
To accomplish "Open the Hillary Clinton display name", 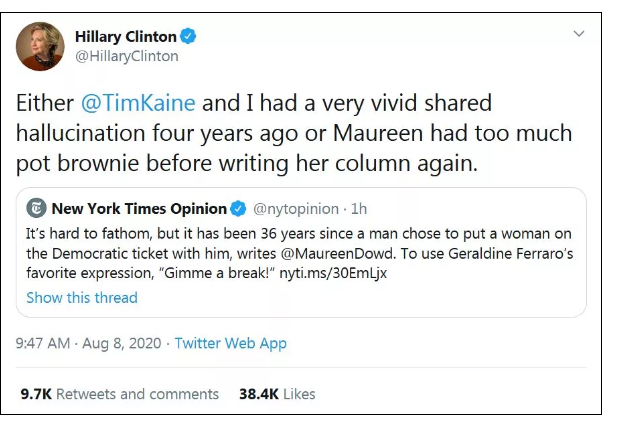I will [x=126, y=37].
